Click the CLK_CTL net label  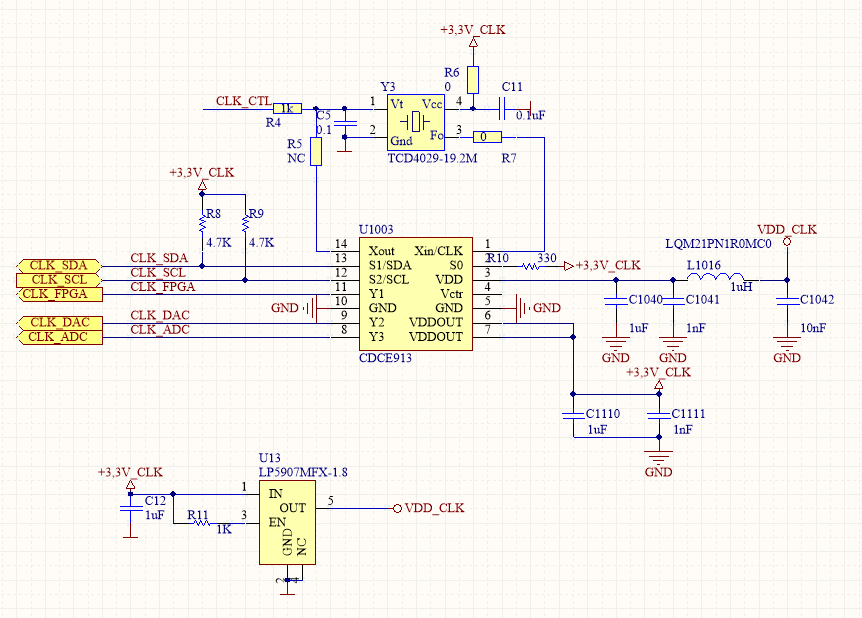243,101
